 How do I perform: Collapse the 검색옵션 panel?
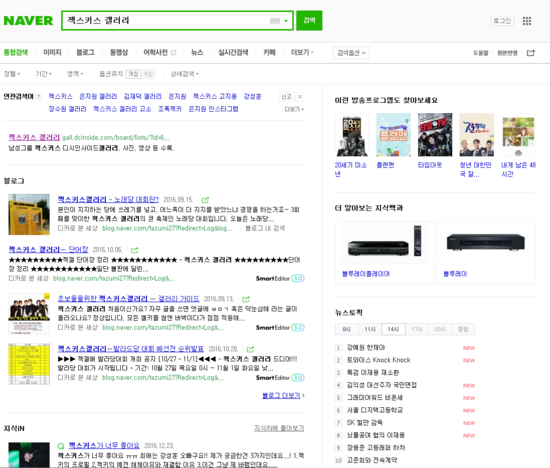pos(351,53)
